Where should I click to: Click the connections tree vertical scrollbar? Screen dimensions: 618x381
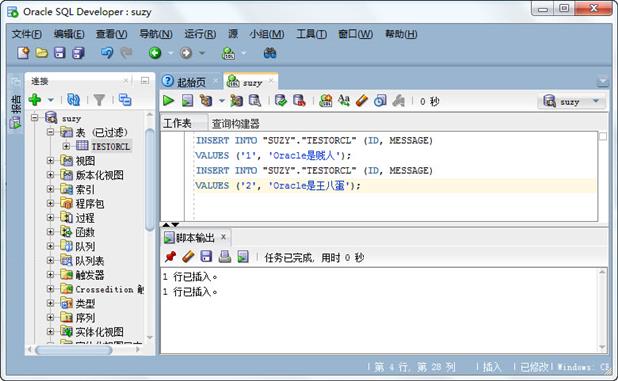point(150,179)
